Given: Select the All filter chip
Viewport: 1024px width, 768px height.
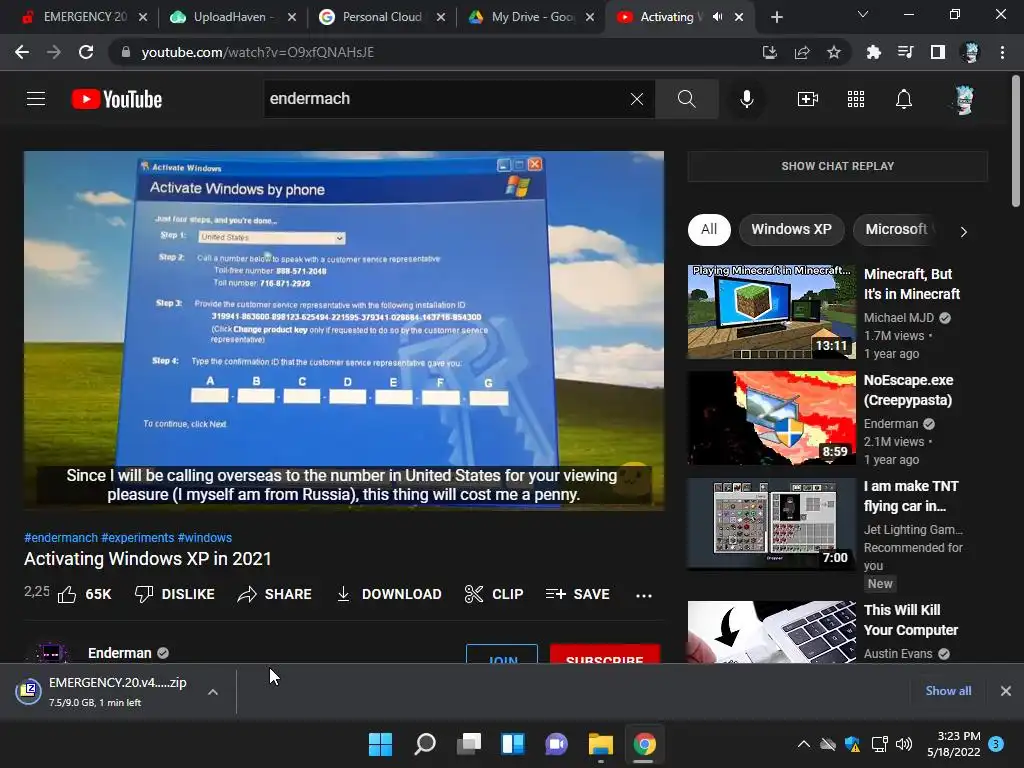Looking at the screenshot, I should click(x=709, y=229).
